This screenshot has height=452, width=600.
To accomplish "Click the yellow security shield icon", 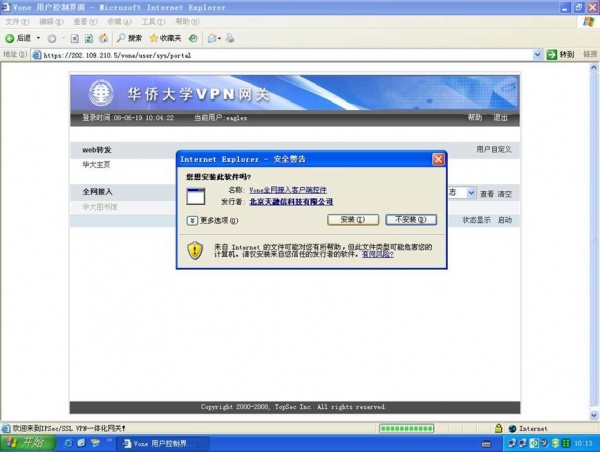I will coord(195,251).
